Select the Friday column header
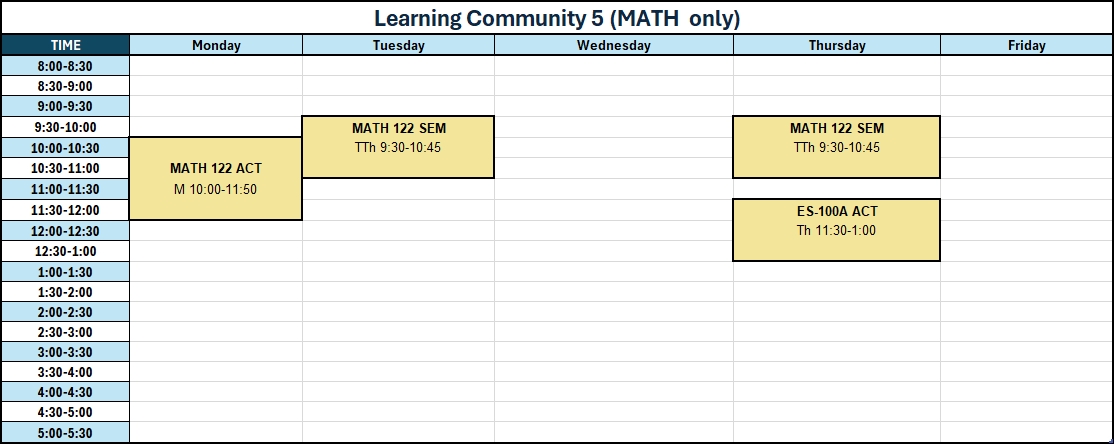 tap(1027, 45)
